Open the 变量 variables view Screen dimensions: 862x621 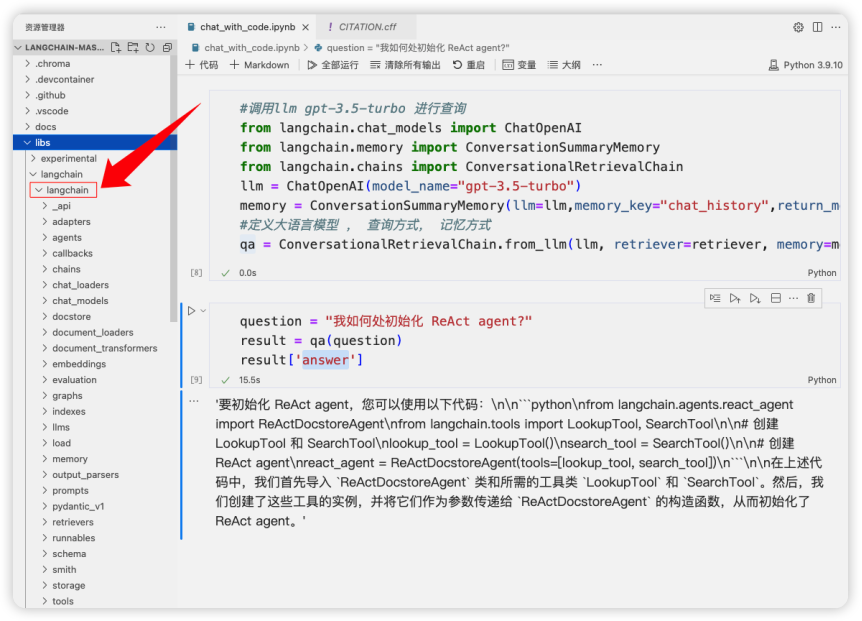519,65
